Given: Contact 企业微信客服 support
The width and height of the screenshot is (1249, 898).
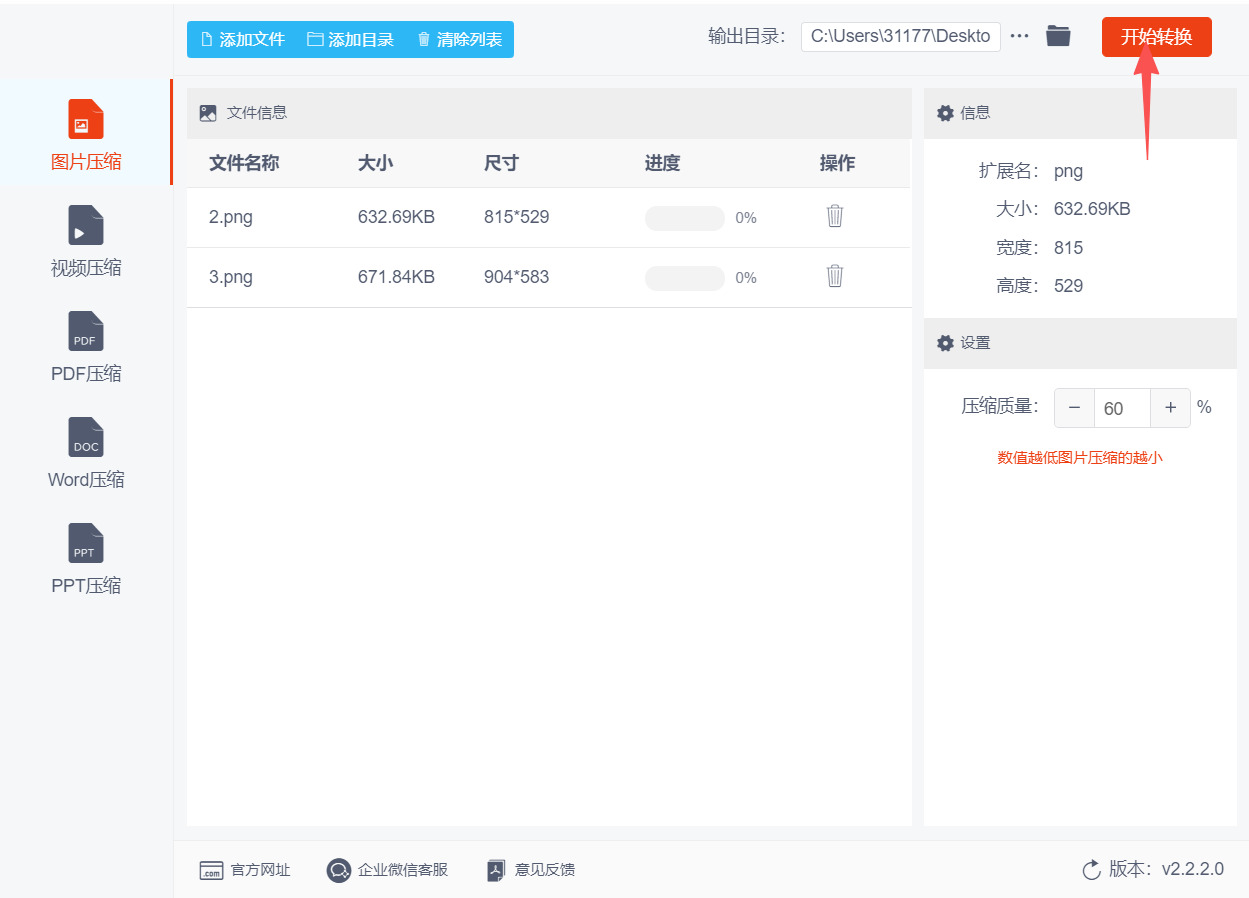Looking at the screenshot, I should [387, 869].
